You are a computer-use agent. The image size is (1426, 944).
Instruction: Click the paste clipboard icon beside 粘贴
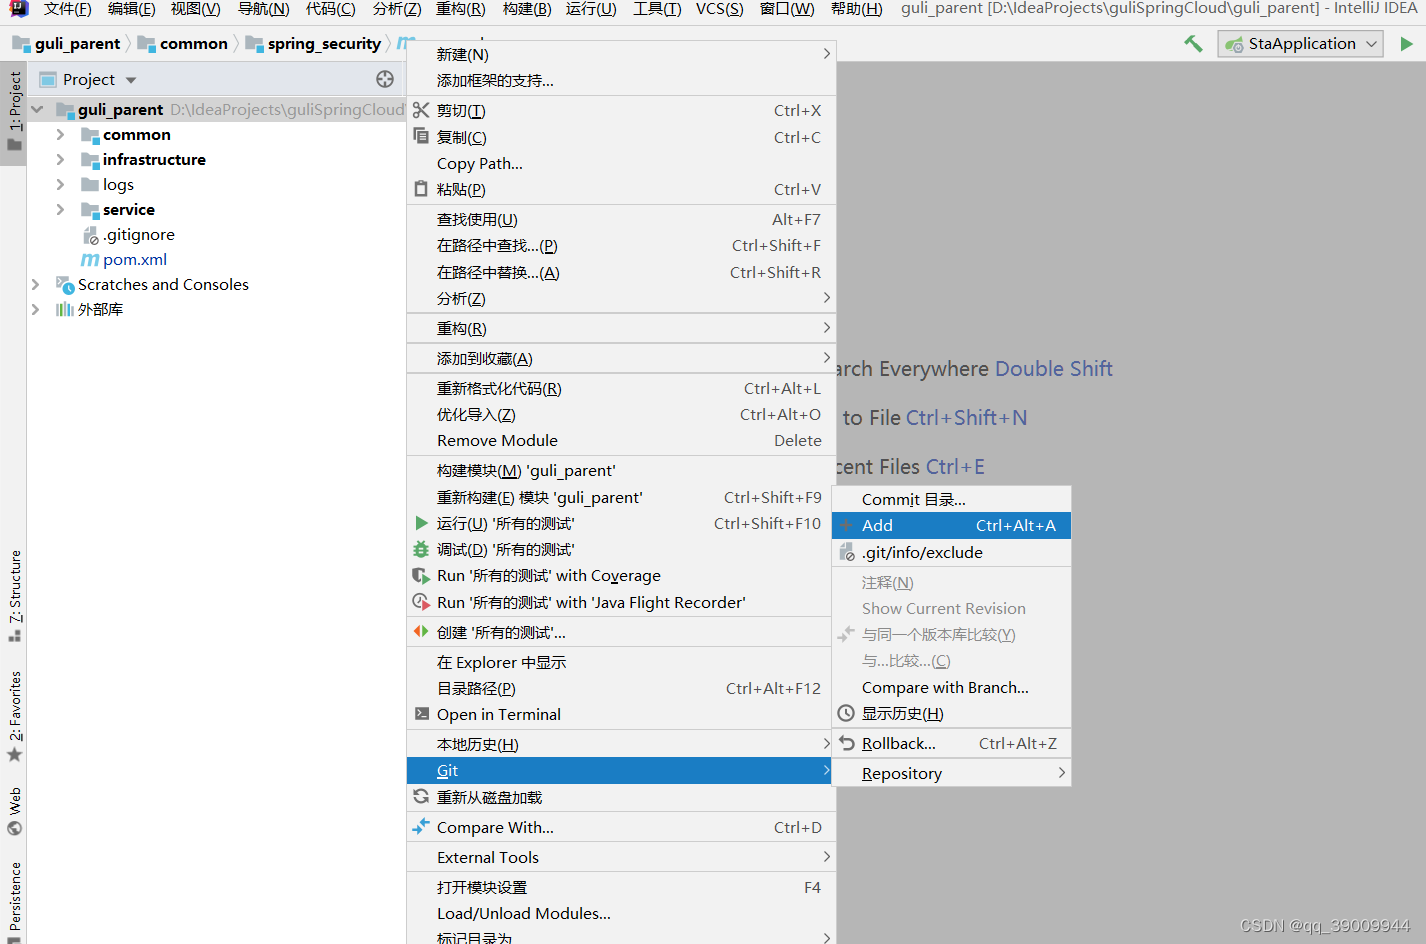(x=421, y=188)
